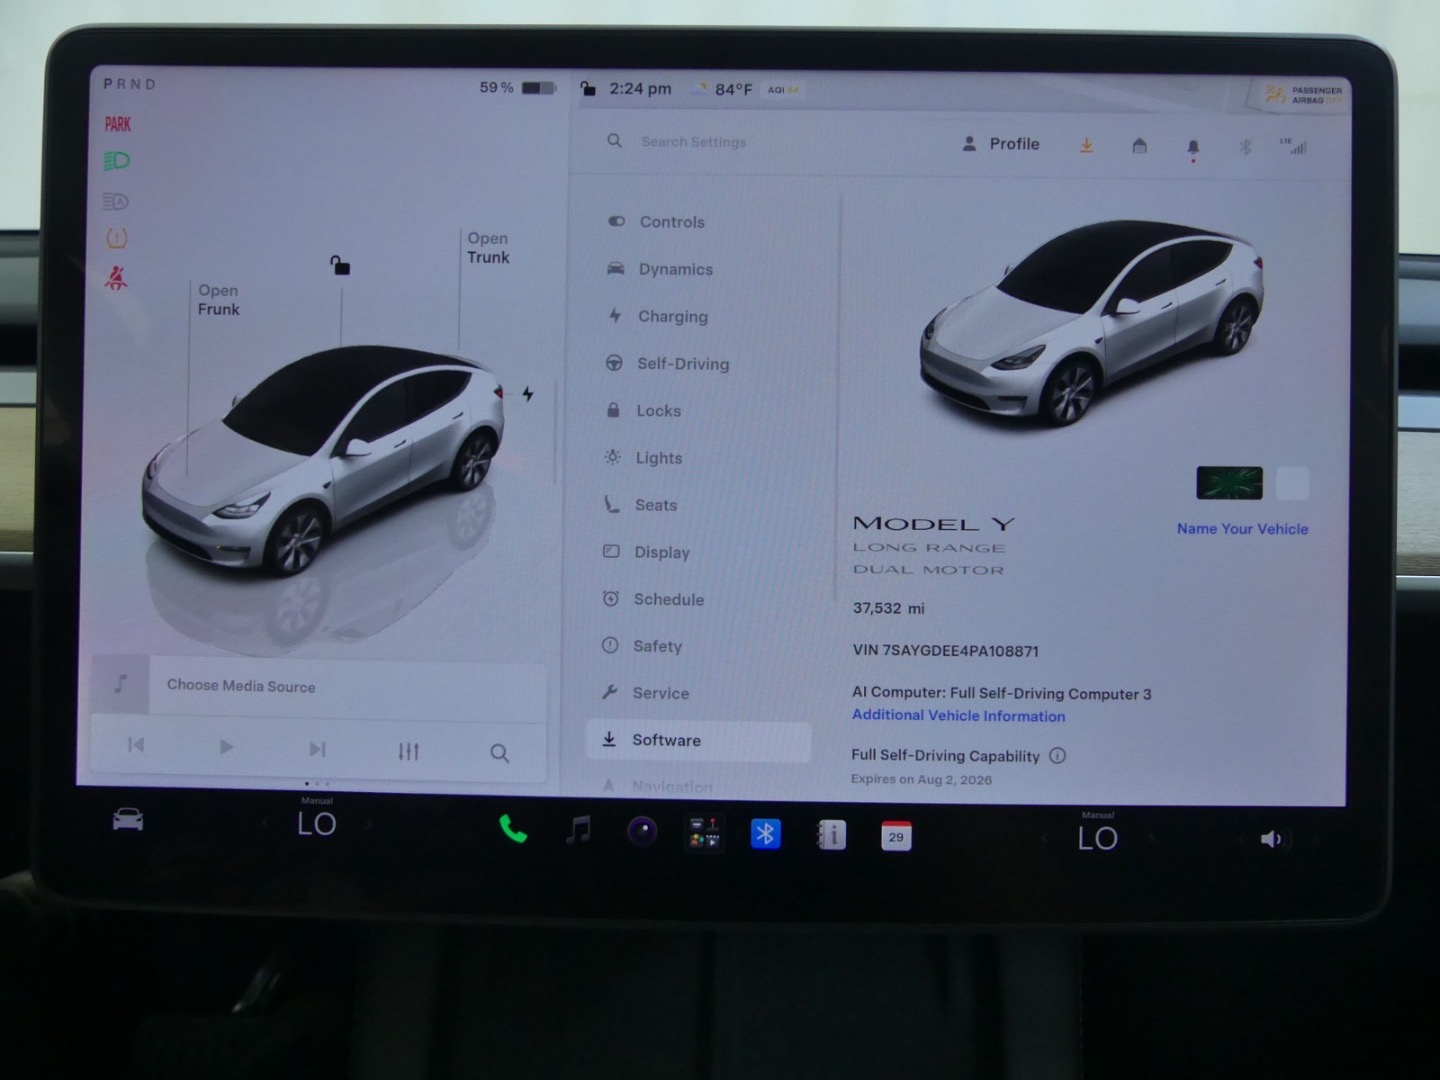Tap the blue Bluetooth app in the dock
This screenshot has height=1080, width=1440.
[x=766, y=834]
